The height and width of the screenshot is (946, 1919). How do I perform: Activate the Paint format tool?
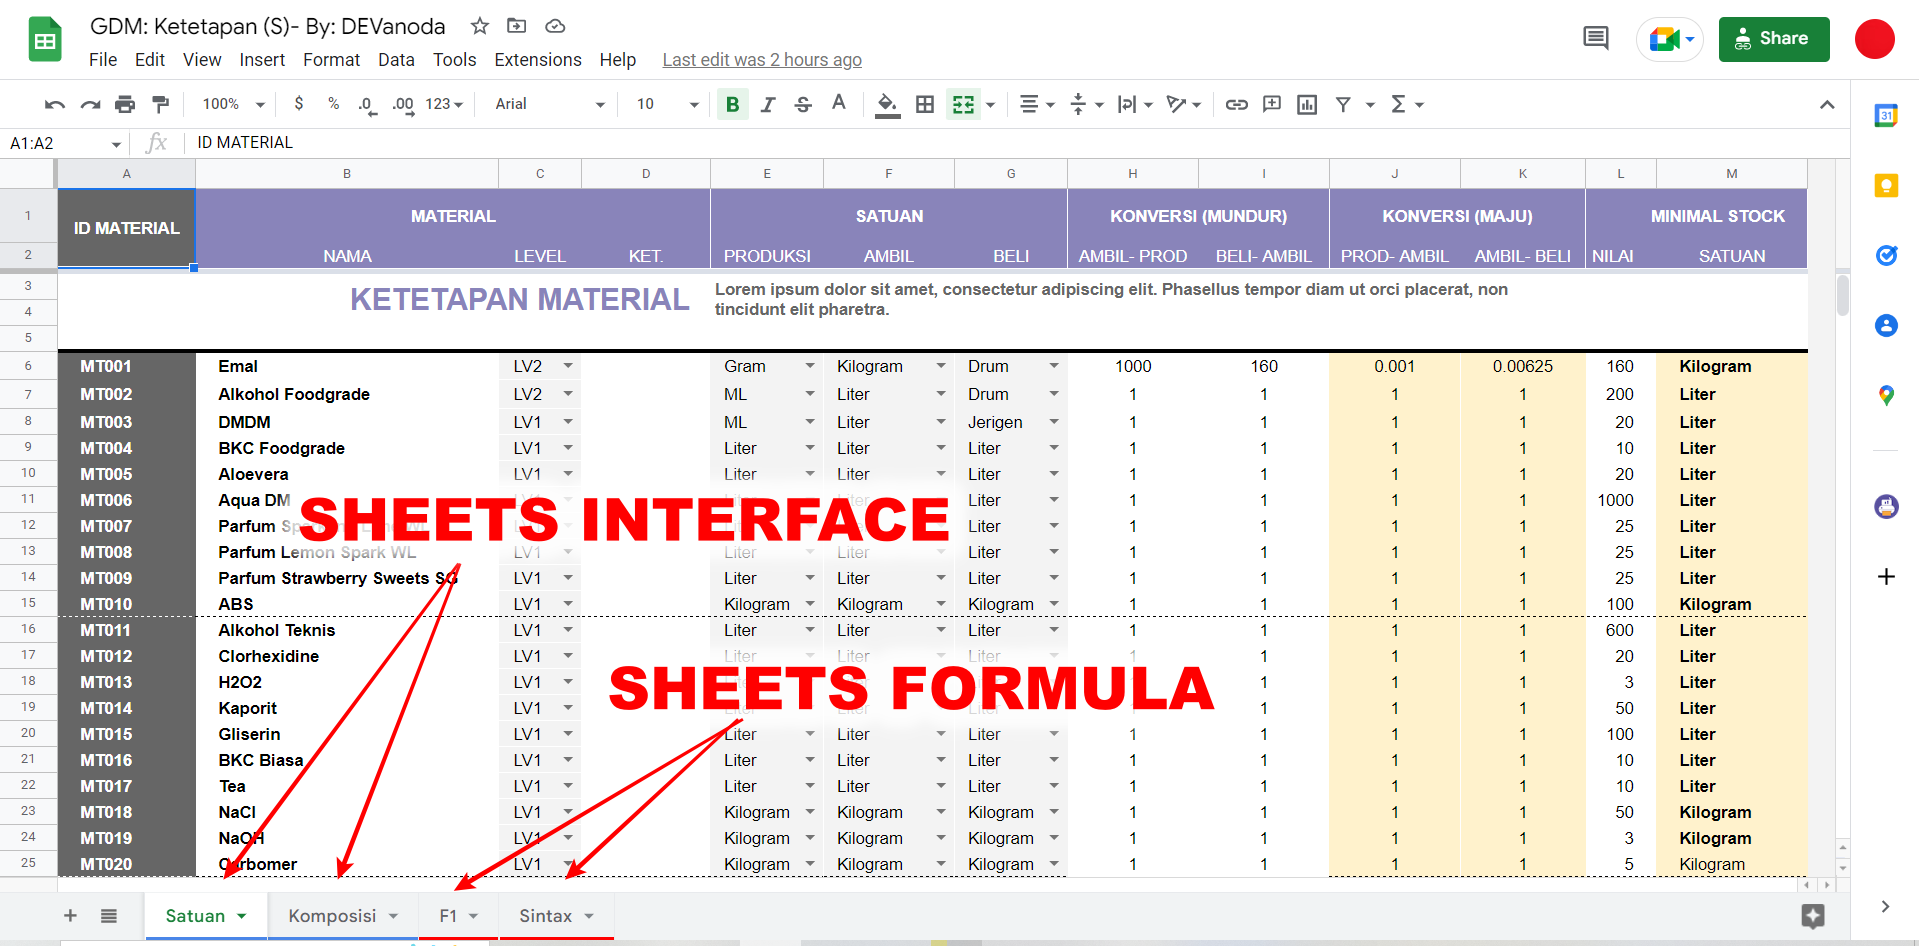pos(160,104)
